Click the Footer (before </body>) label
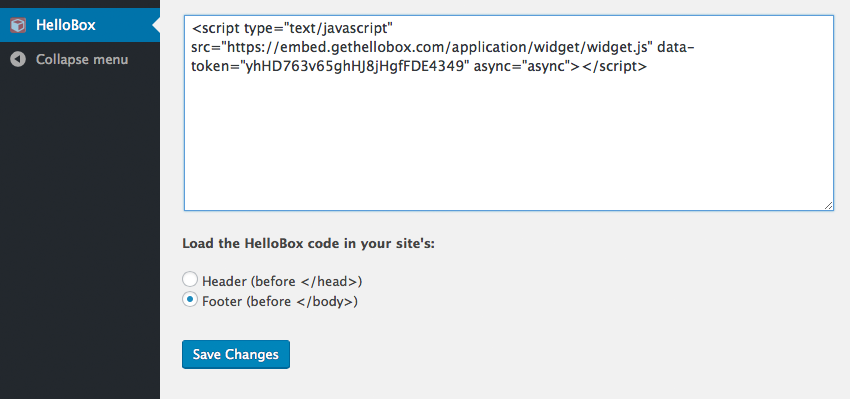This screenshot has height=399, width=850. 280,301
